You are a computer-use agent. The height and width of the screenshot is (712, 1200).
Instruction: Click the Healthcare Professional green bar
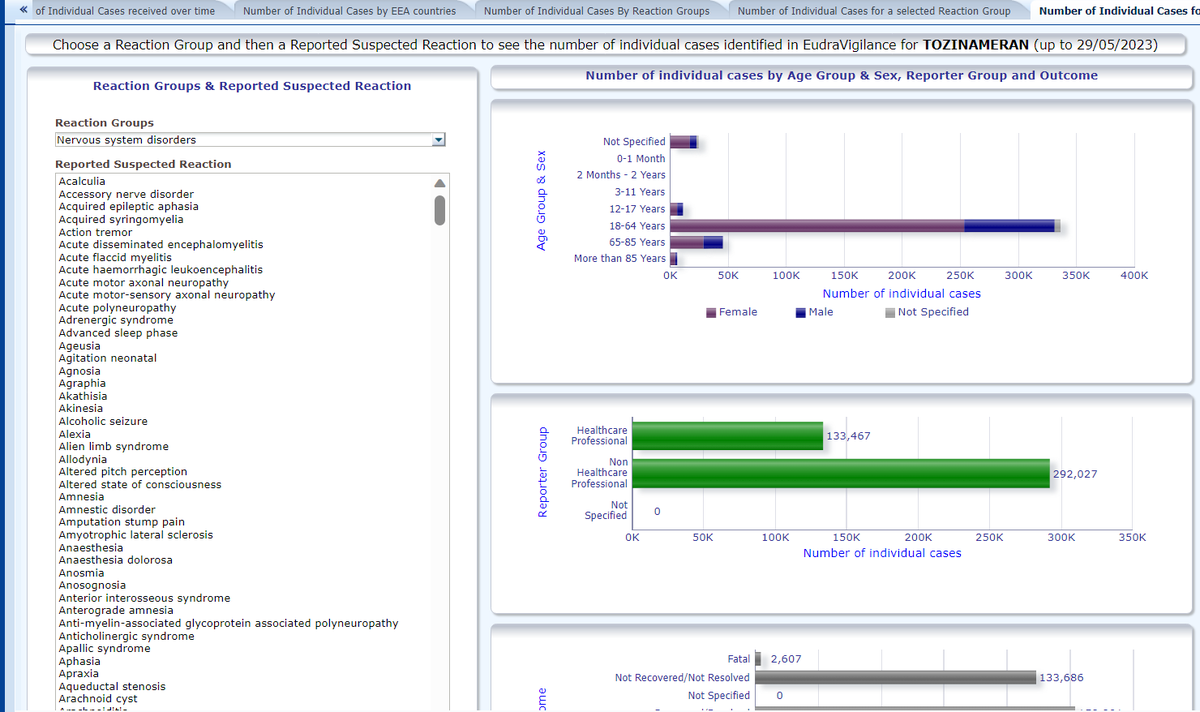click(x=728, y=436)
